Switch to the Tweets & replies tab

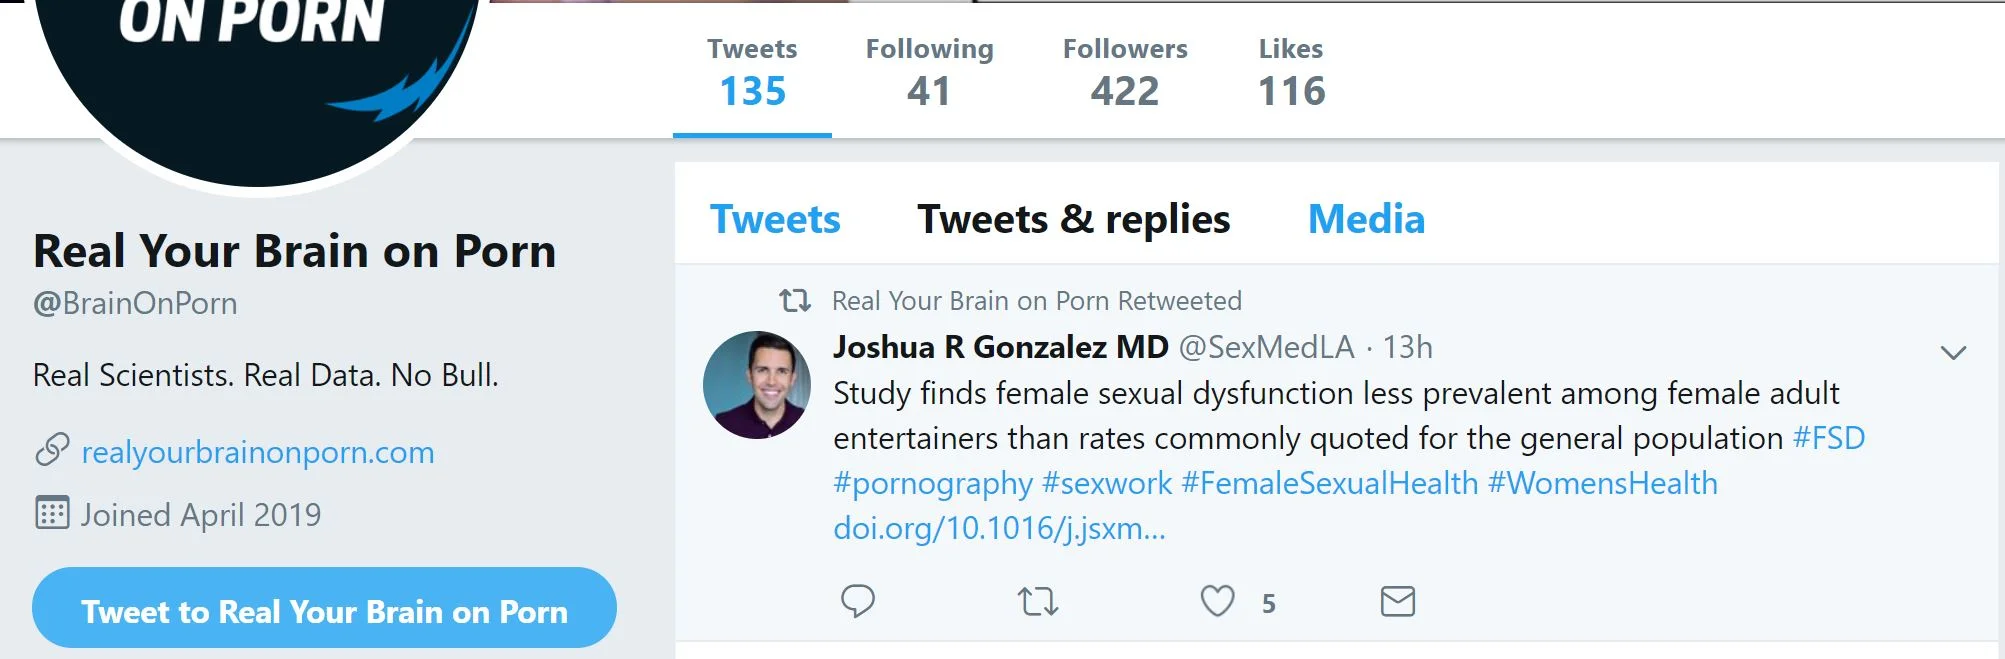[x=1073, y=220]
